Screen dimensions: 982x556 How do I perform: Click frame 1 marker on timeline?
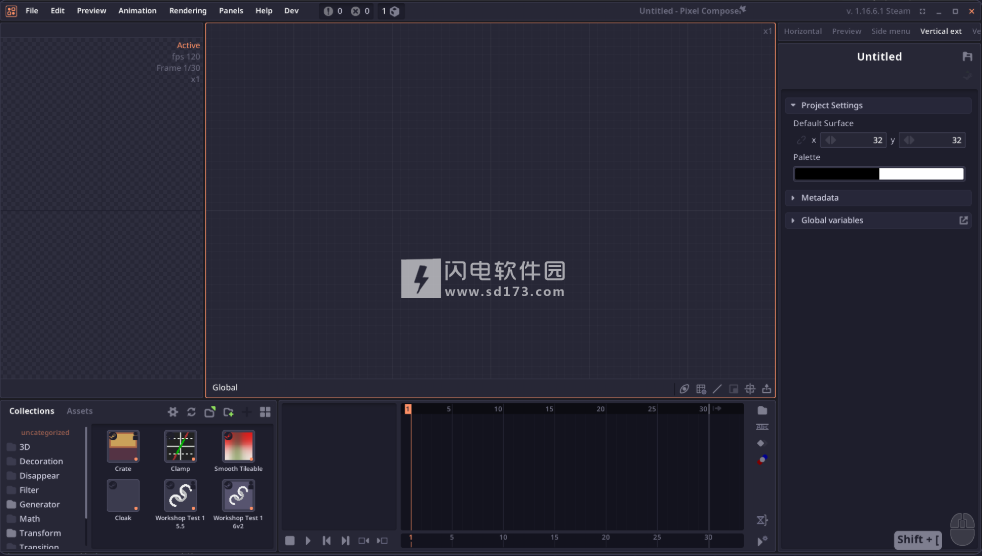point(408,409)
